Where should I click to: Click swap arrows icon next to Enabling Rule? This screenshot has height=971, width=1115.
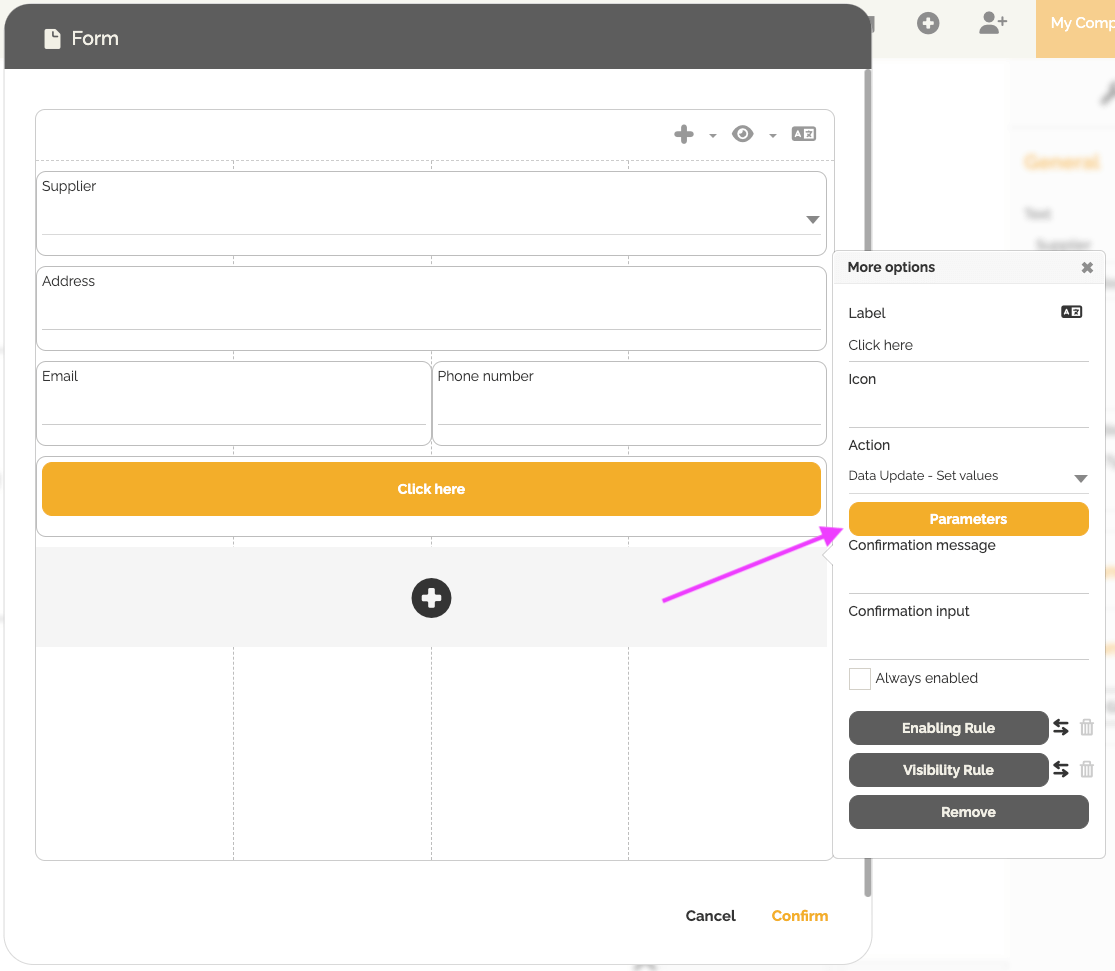(1061, 728)
